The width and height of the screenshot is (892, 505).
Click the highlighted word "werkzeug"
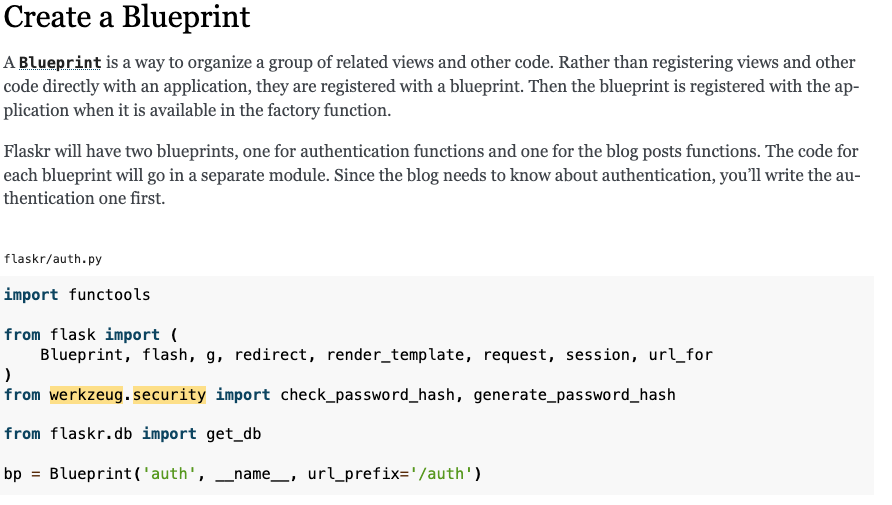pyautogui.click(x=86, y=394)
